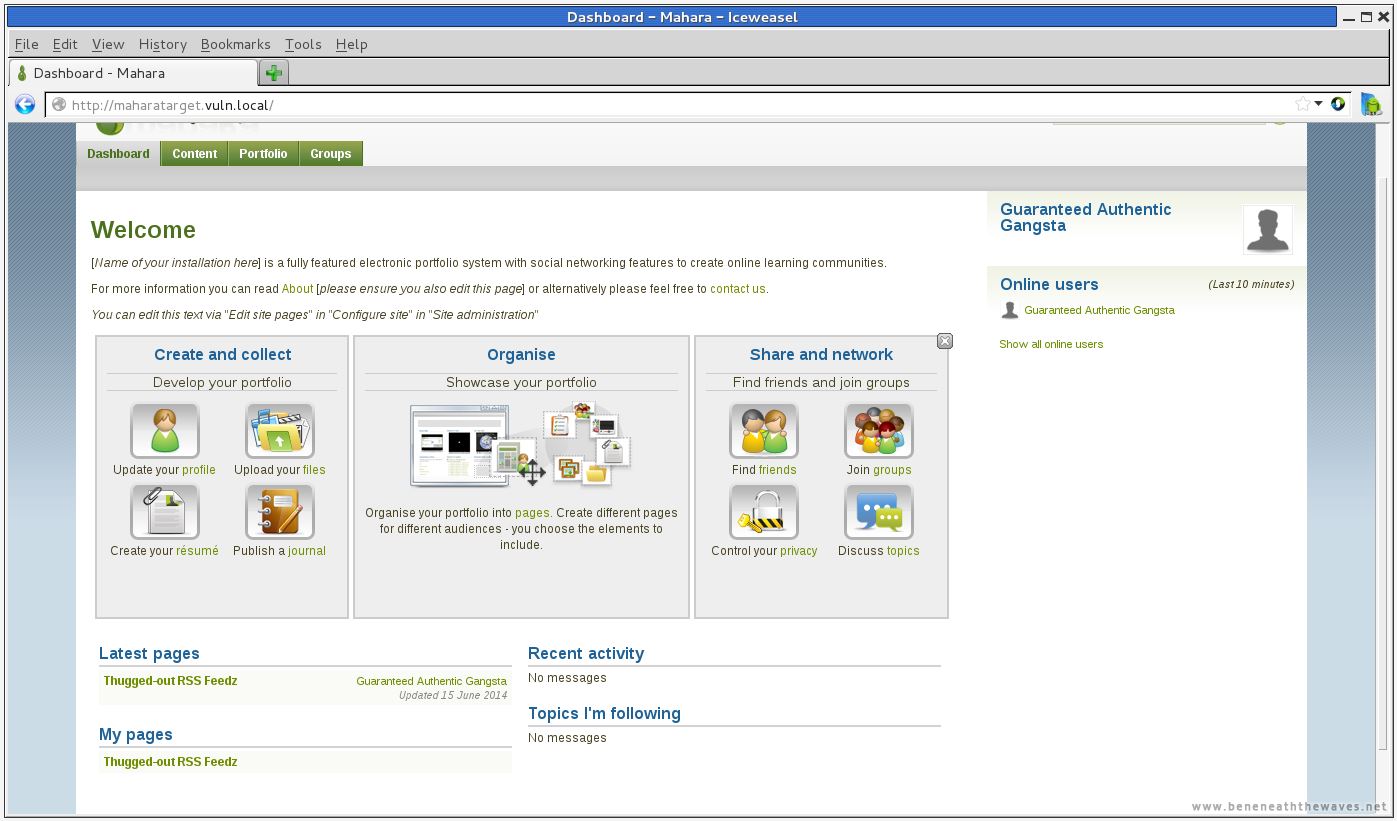Click Guaranteed Authentic Gangsta in Online users
Viewport: 1397px width, 821px height.
click(x=1099, y=310)
